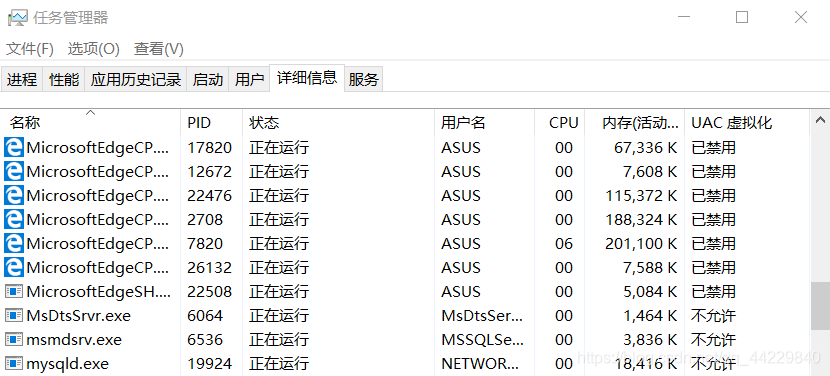The height and width of the screenshot is (376, 830).
Task: Switch to the 启动 tab
Action: point(208,79)
